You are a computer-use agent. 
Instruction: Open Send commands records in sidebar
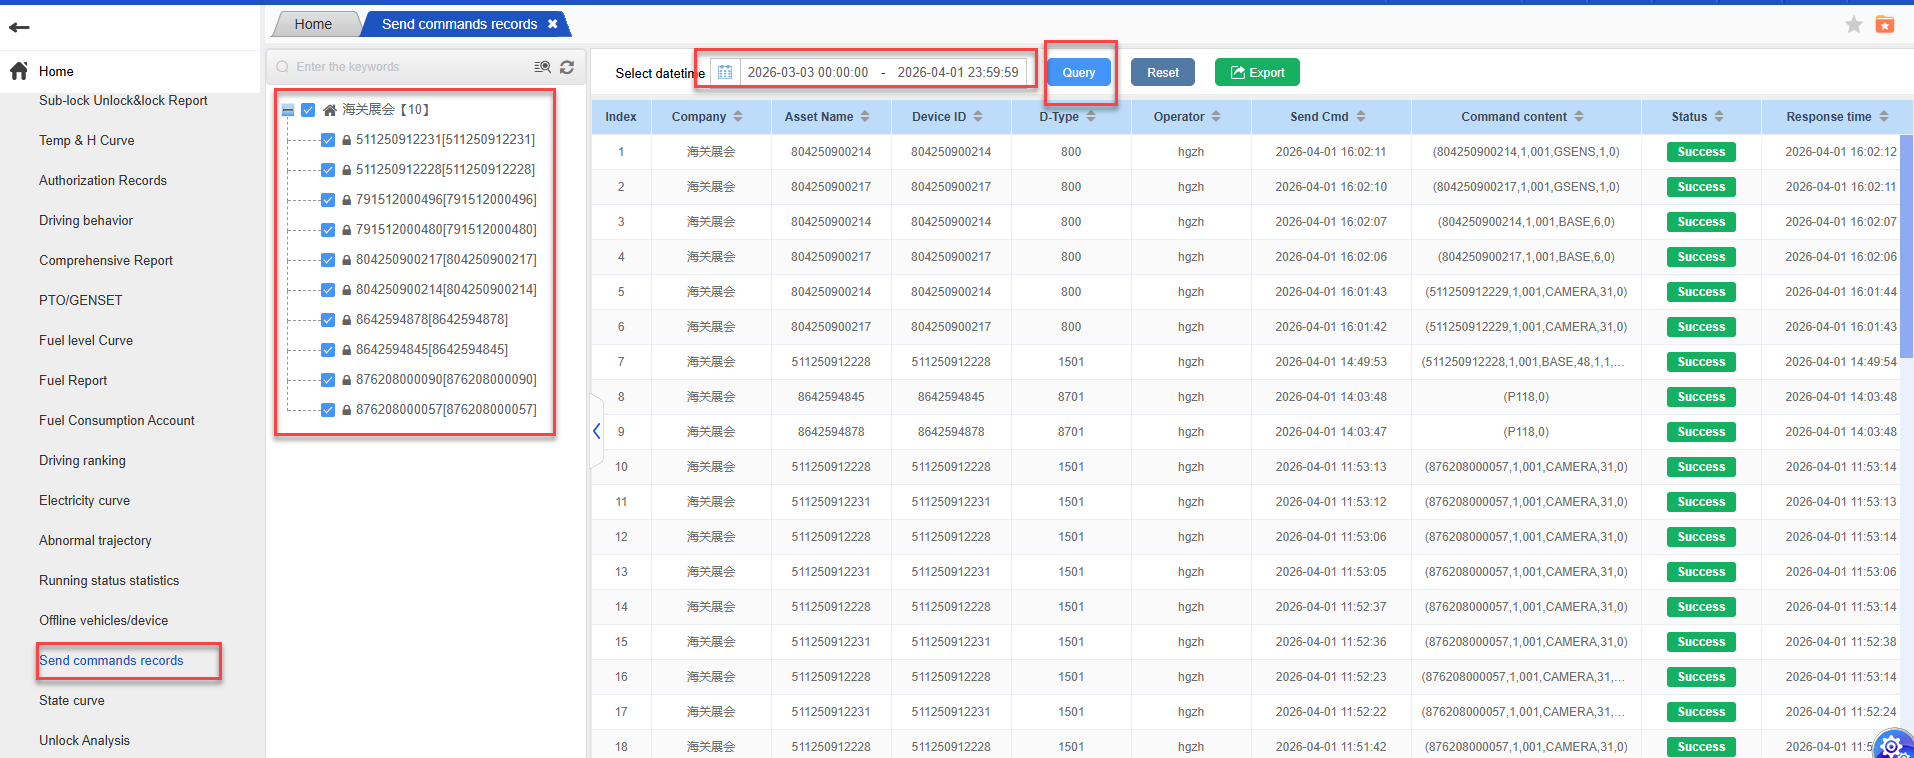[111, 661]
